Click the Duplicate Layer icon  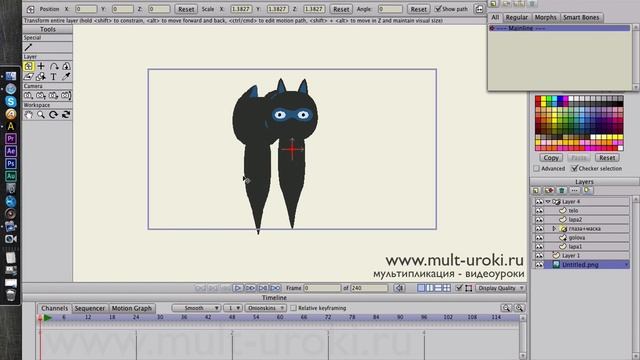point(549,190)
